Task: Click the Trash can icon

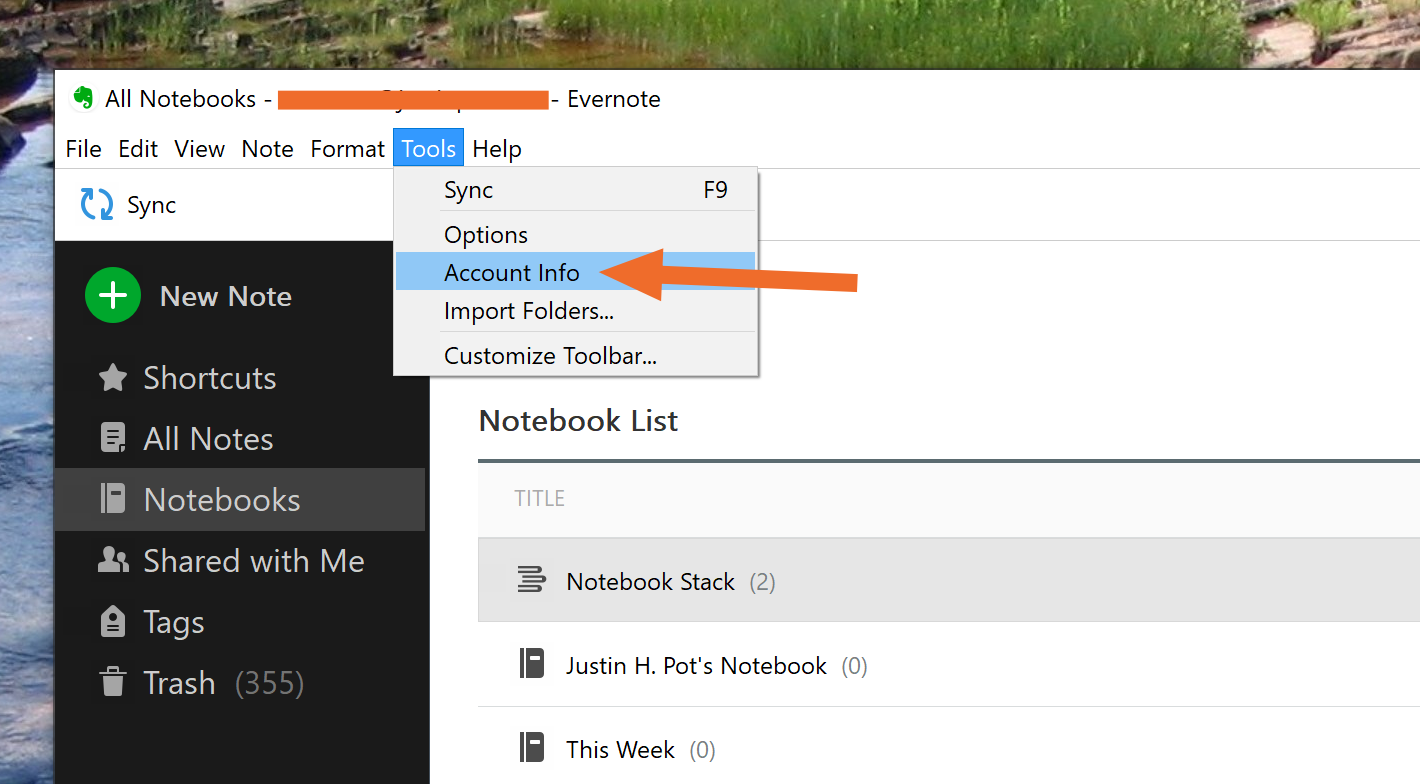Action: 113,683
